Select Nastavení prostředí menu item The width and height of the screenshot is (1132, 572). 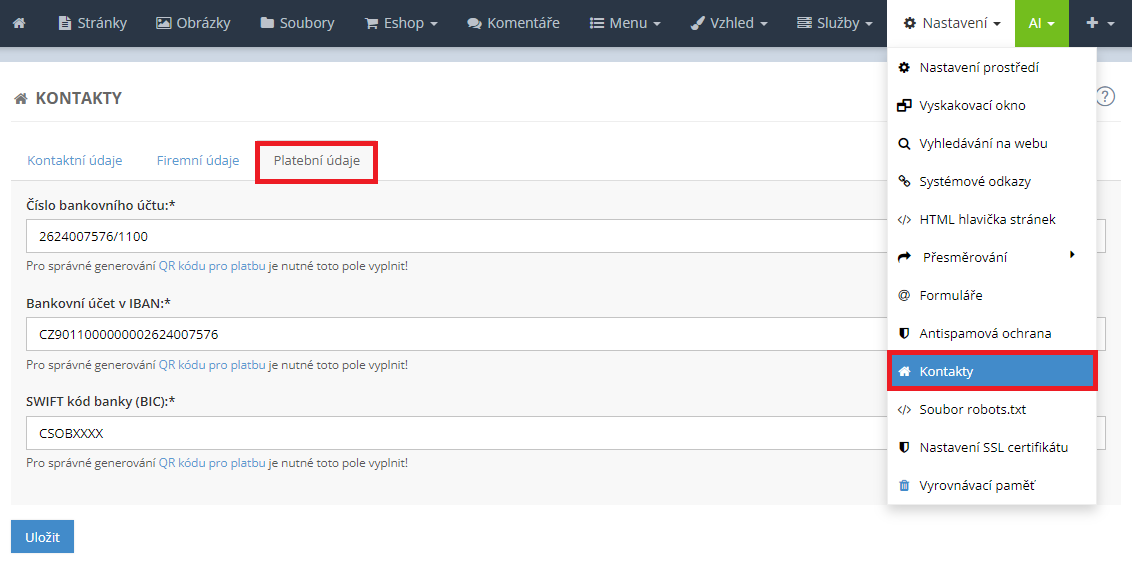click(978, 67)
